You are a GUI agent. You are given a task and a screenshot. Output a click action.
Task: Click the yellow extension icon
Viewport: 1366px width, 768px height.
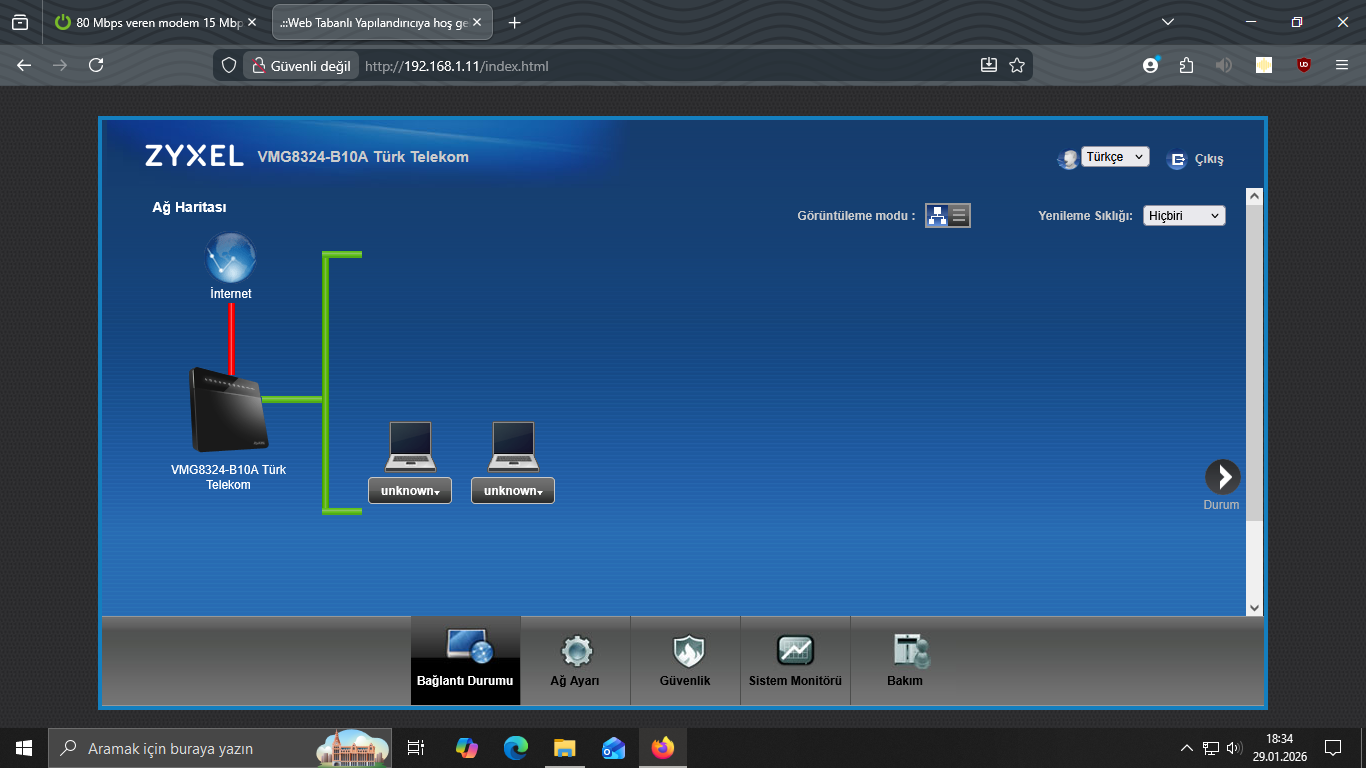pos(1264,65)
